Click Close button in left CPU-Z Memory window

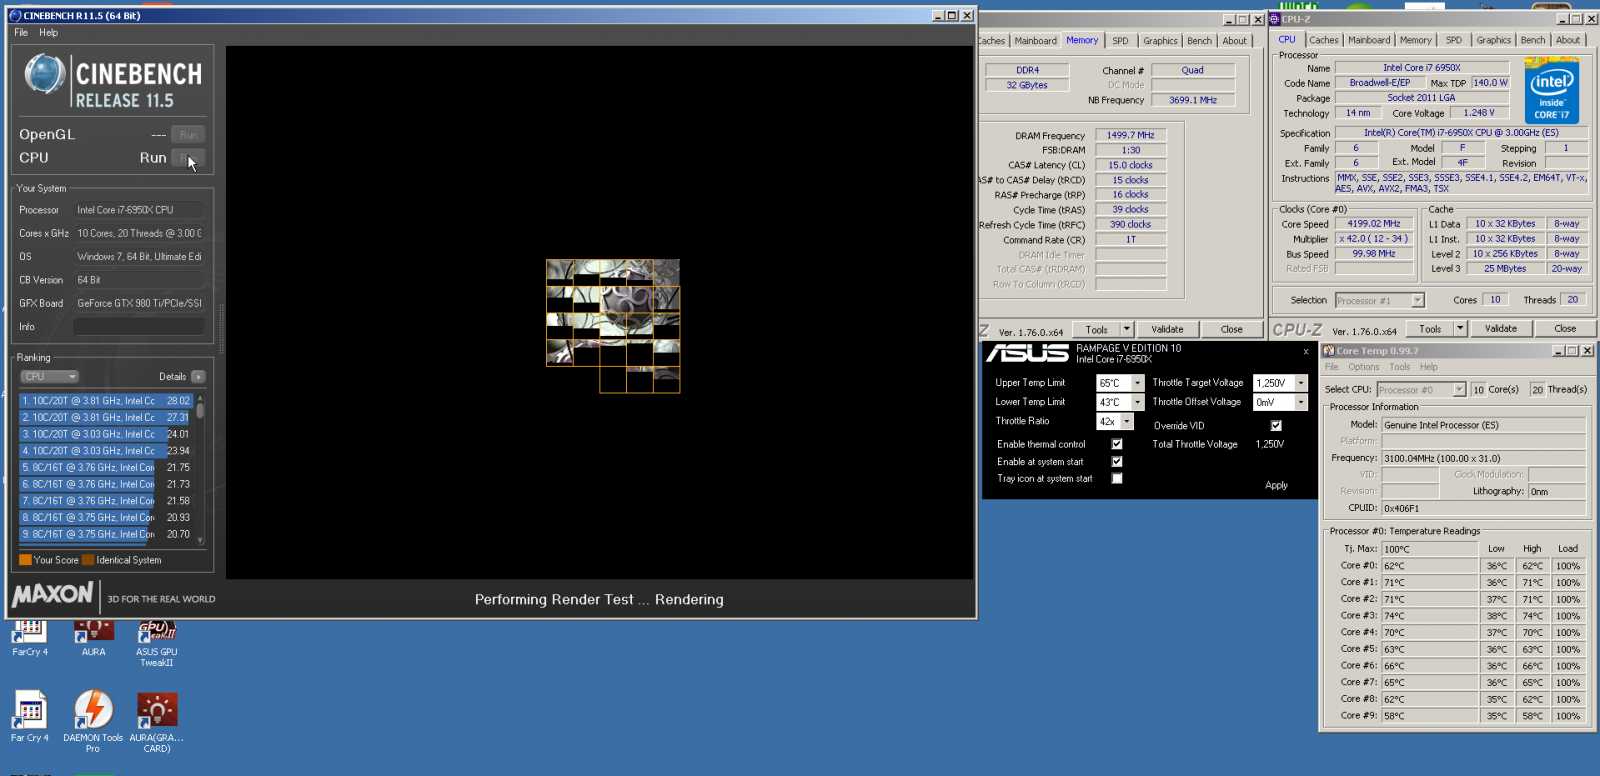[x=1231, y=329]
